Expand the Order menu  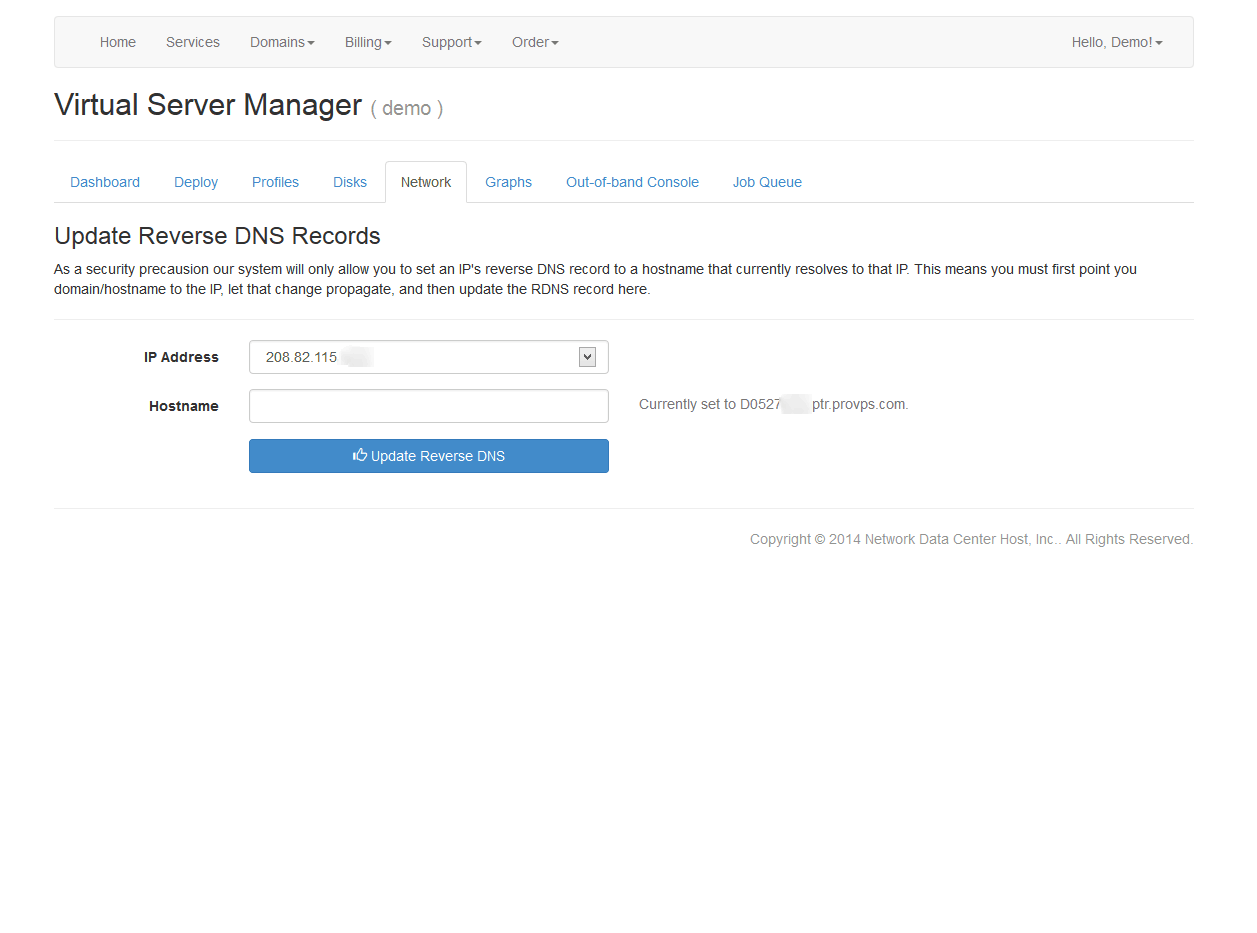coord(535,42)
